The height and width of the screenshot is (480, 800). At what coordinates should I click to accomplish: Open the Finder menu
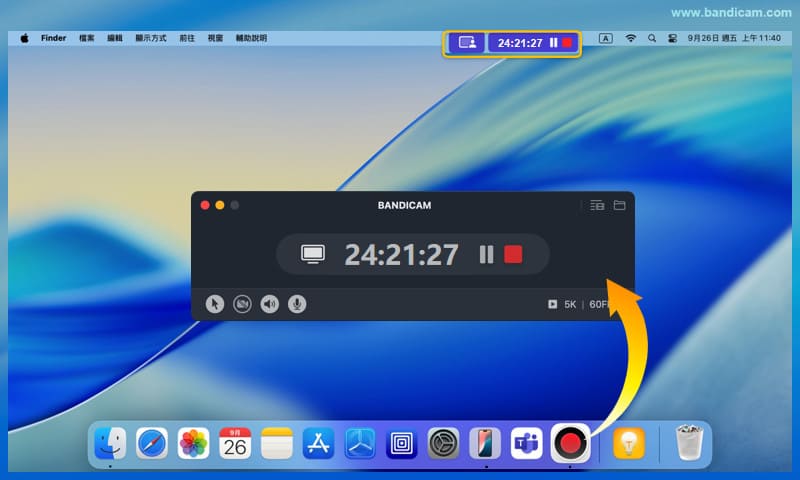[x=54, y=38]
